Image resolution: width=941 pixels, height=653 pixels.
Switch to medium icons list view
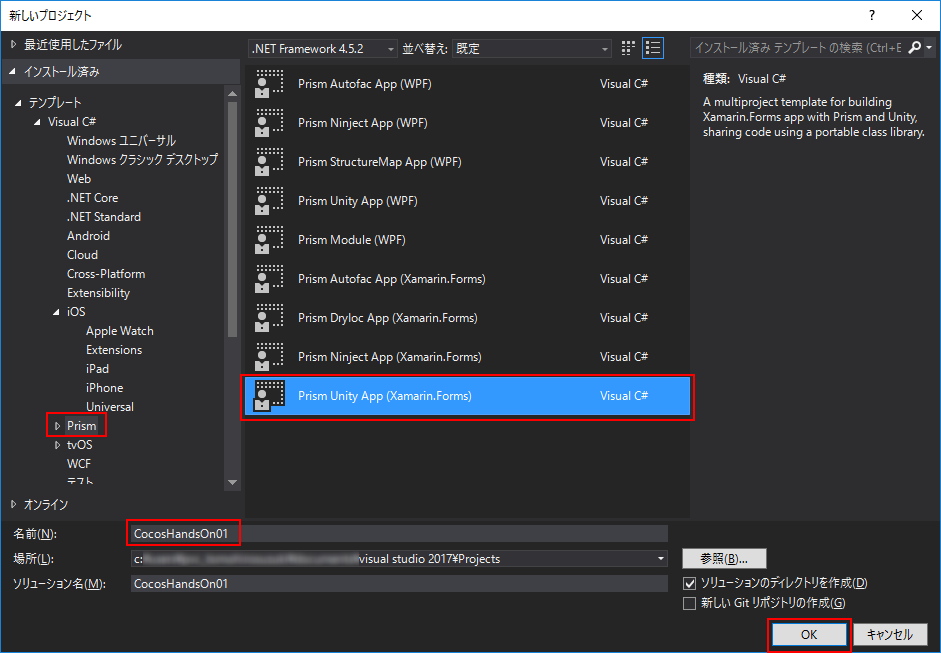[653, 48]
